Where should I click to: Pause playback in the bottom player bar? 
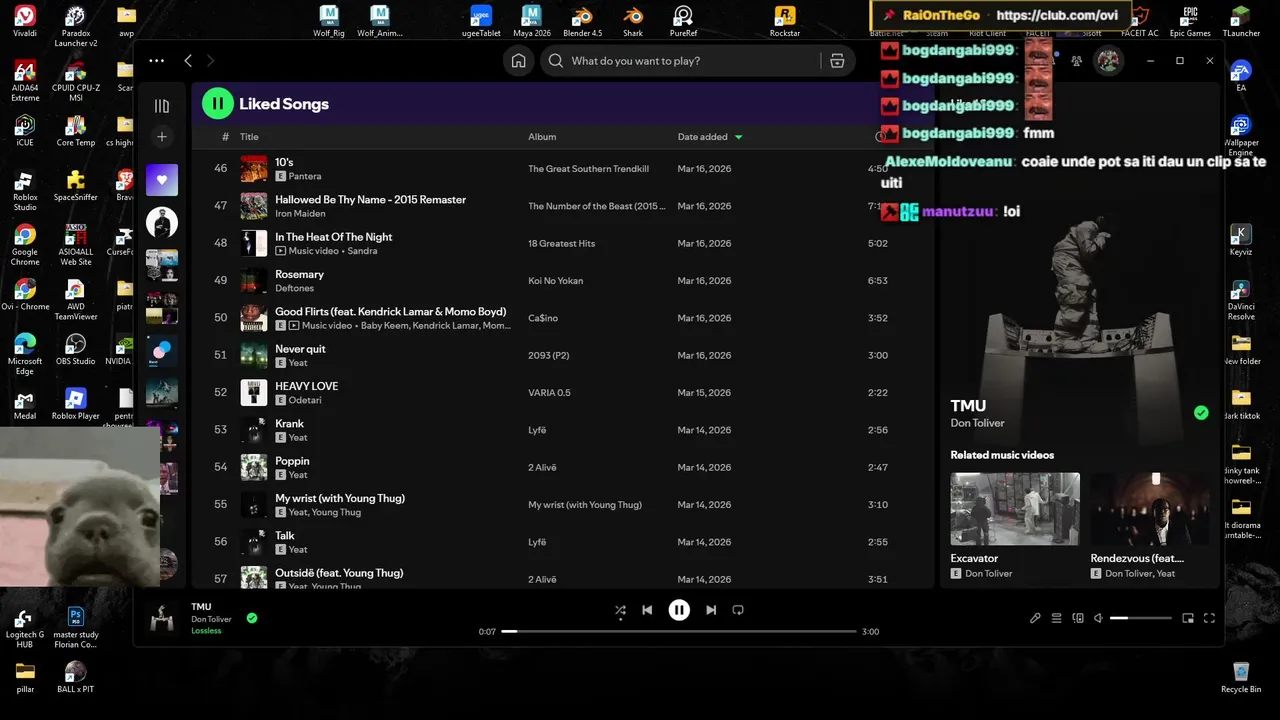point(679,610)
